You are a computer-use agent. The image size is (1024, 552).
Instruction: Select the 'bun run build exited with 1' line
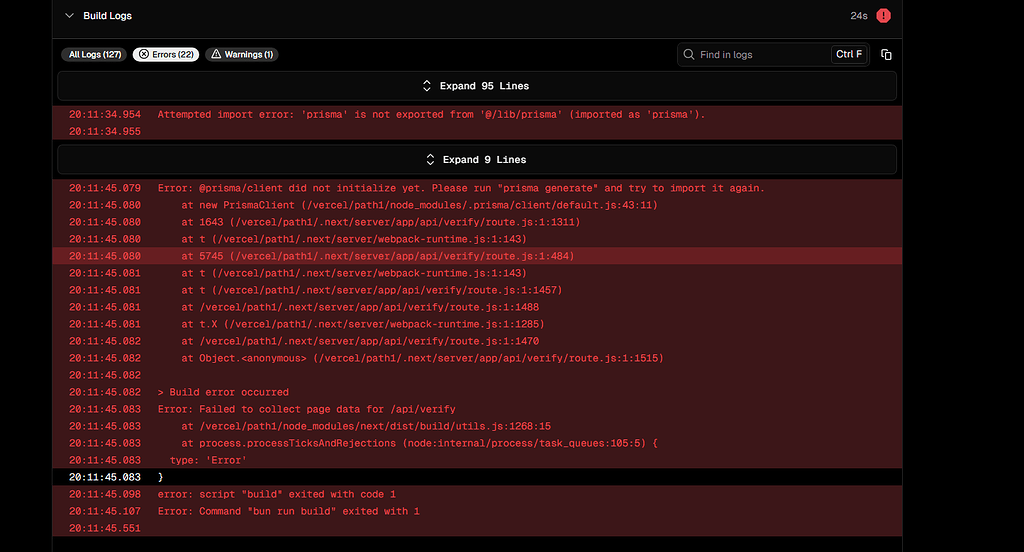[288, 511]
